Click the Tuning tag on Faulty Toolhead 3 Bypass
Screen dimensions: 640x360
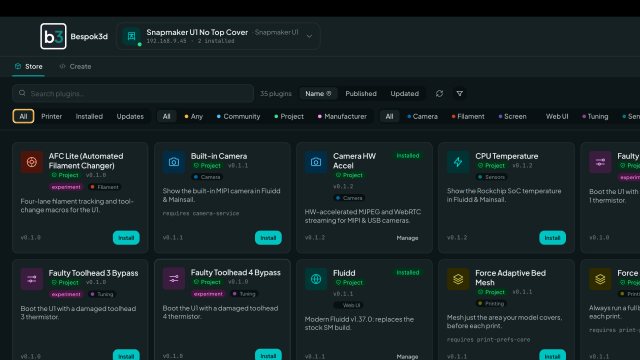[x=102, y=294]
